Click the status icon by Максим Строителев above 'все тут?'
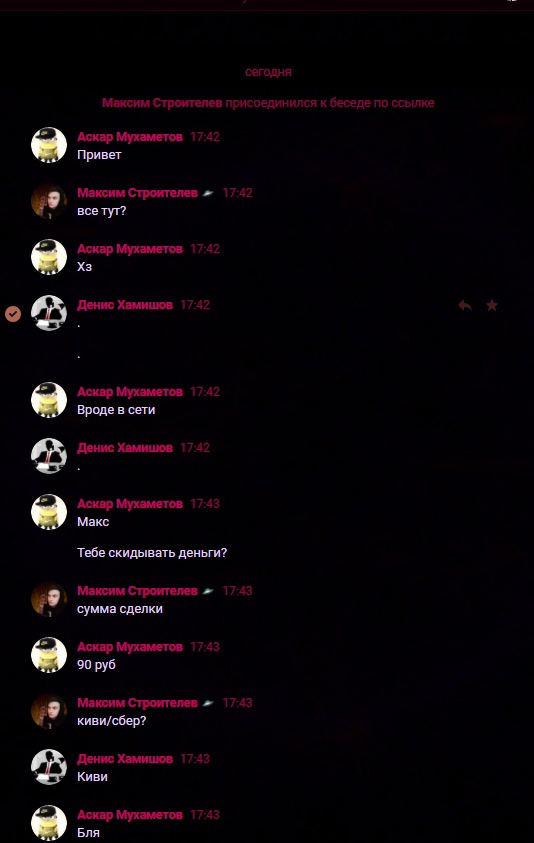This screenshot has height=843, width=534. click(208, 194)
